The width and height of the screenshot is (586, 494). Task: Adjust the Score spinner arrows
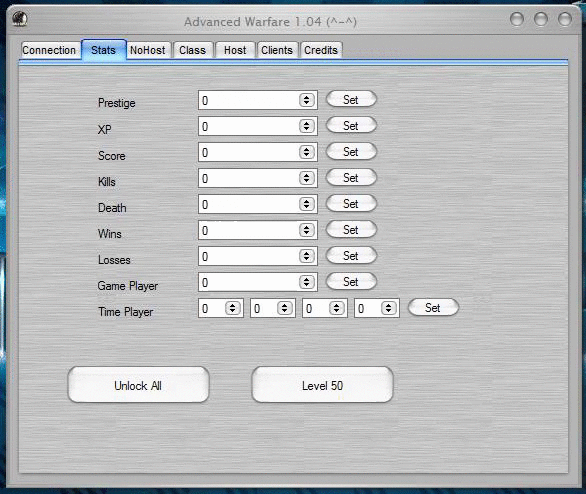tap(306, 152)
